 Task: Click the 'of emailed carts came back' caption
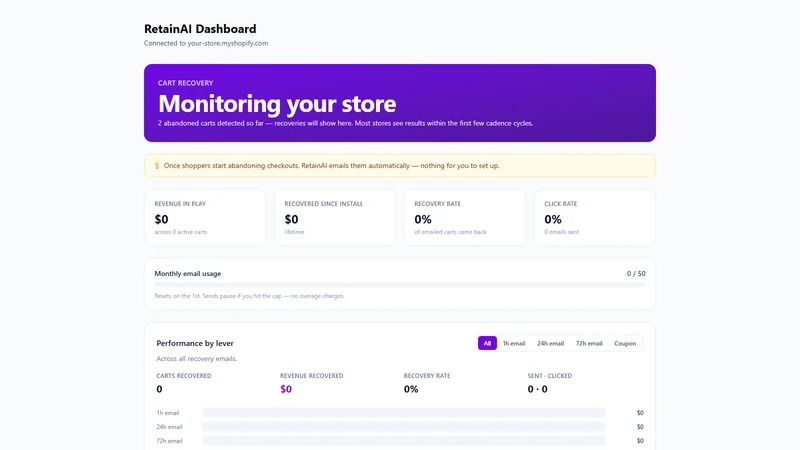(450, 232)
